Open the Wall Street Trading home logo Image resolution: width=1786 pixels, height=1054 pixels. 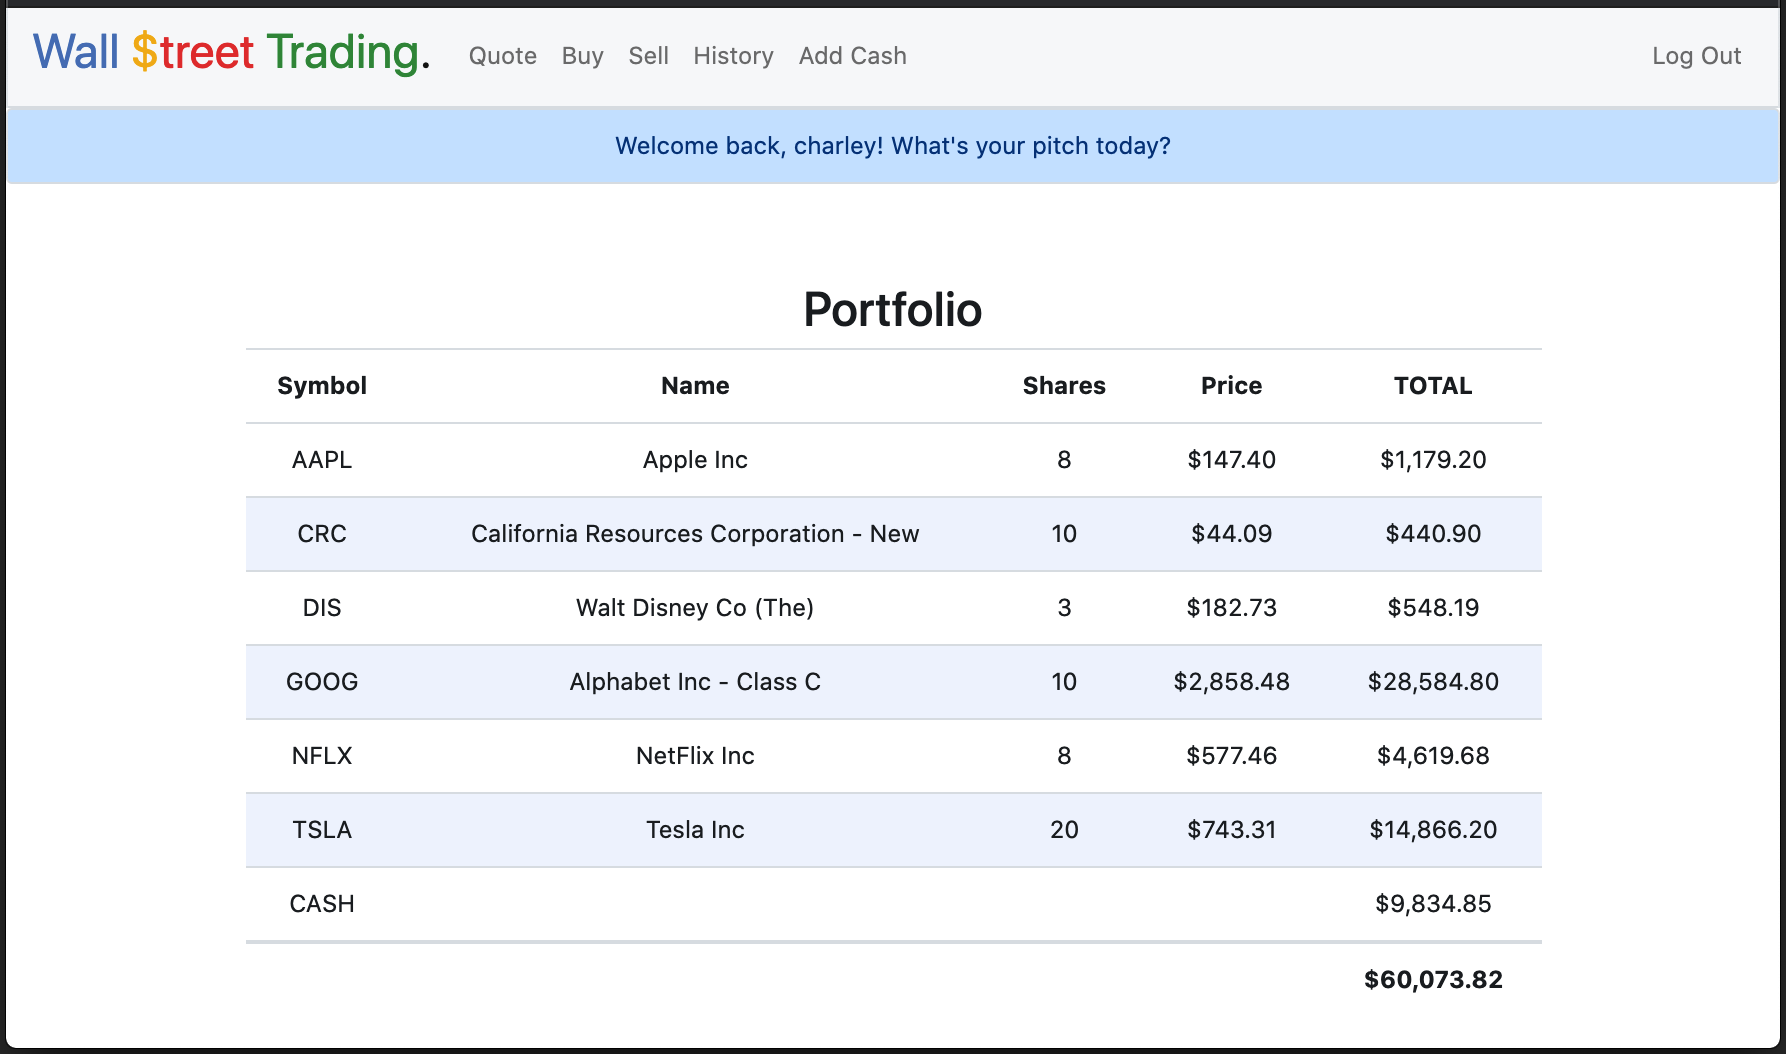[232, 52]
